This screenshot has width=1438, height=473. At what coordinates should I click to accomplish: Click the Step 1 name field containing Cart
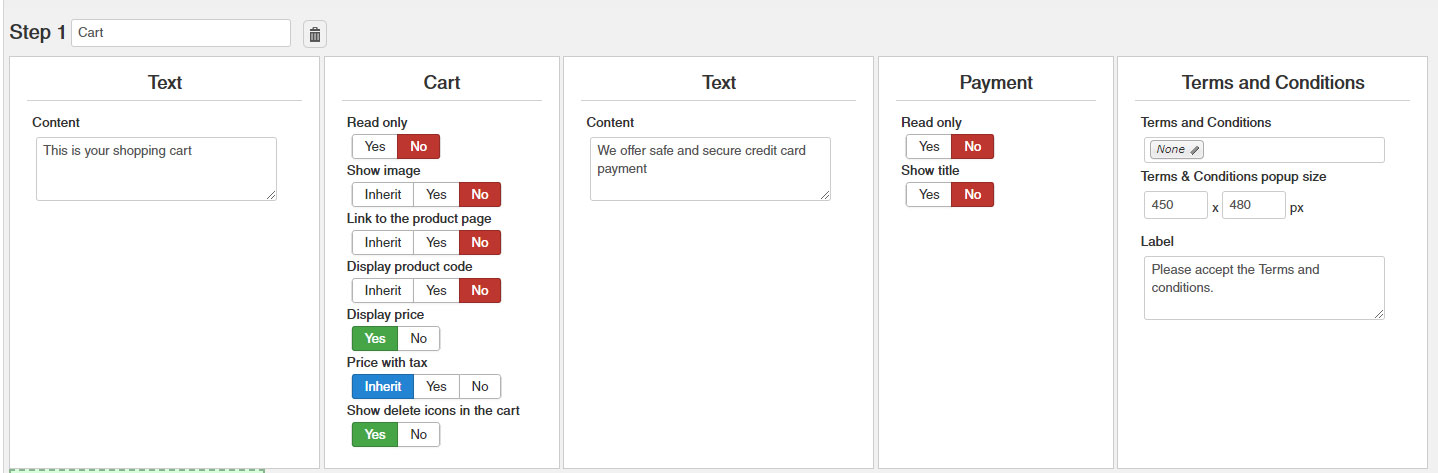tap(180, 33)
